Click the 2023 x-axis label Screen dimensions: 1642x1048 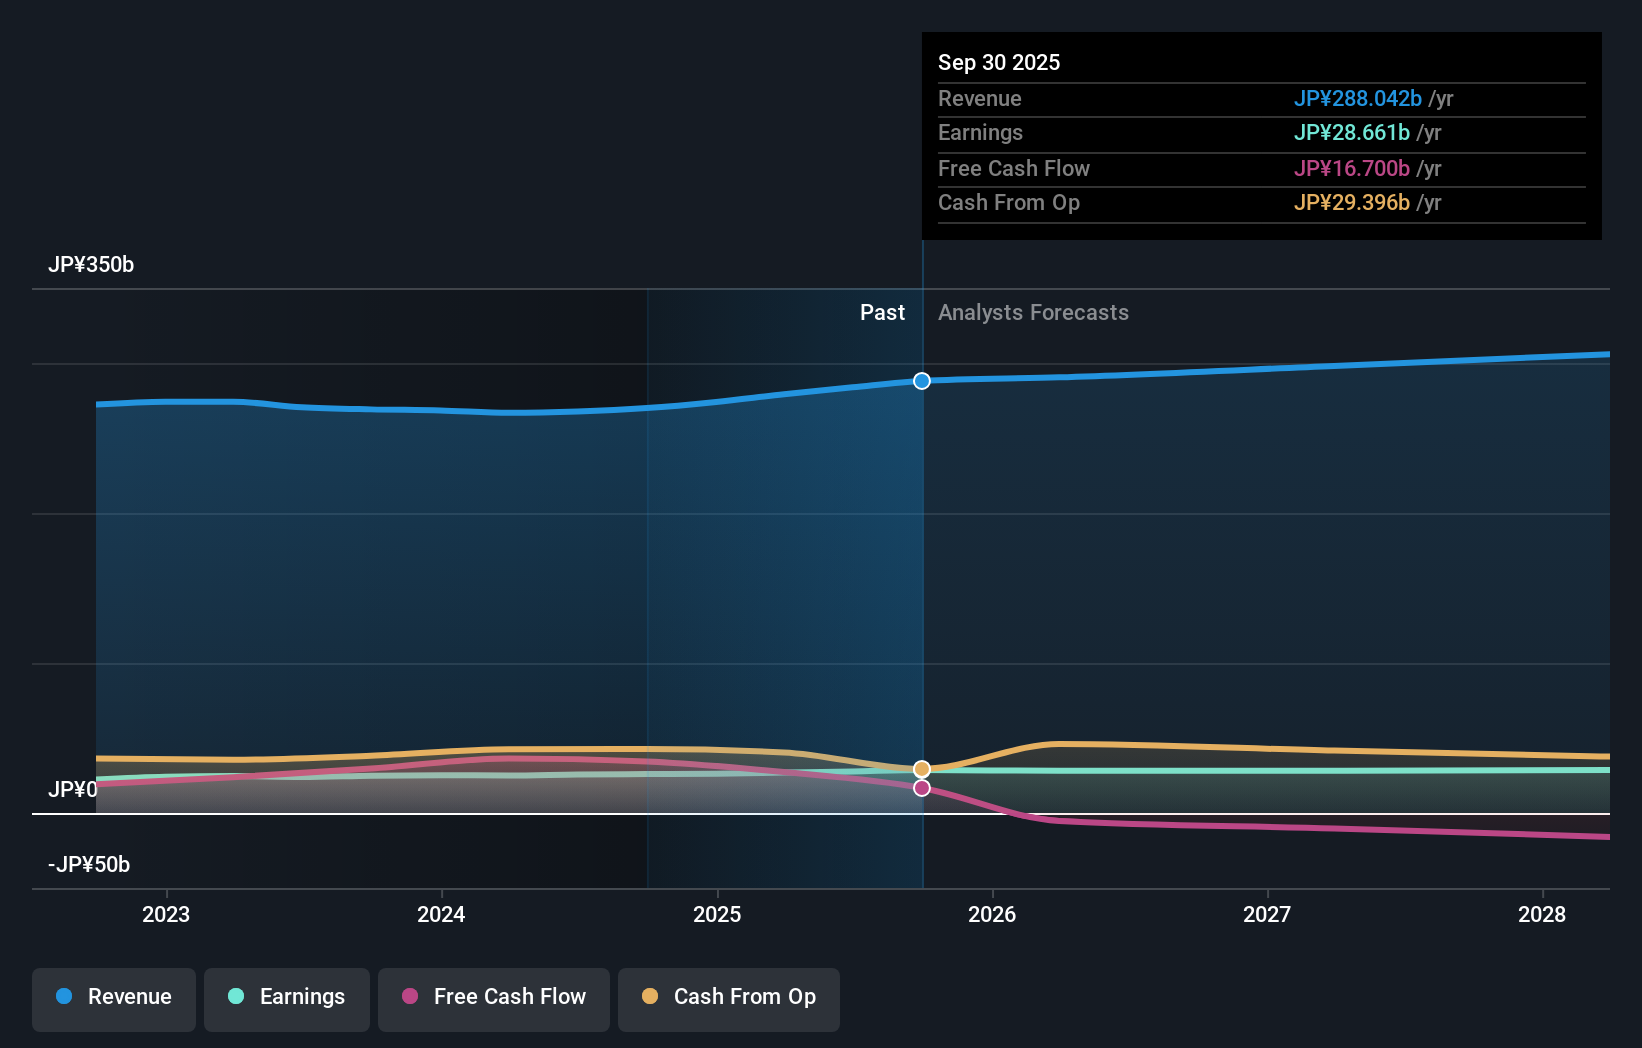tap(166, 915)
